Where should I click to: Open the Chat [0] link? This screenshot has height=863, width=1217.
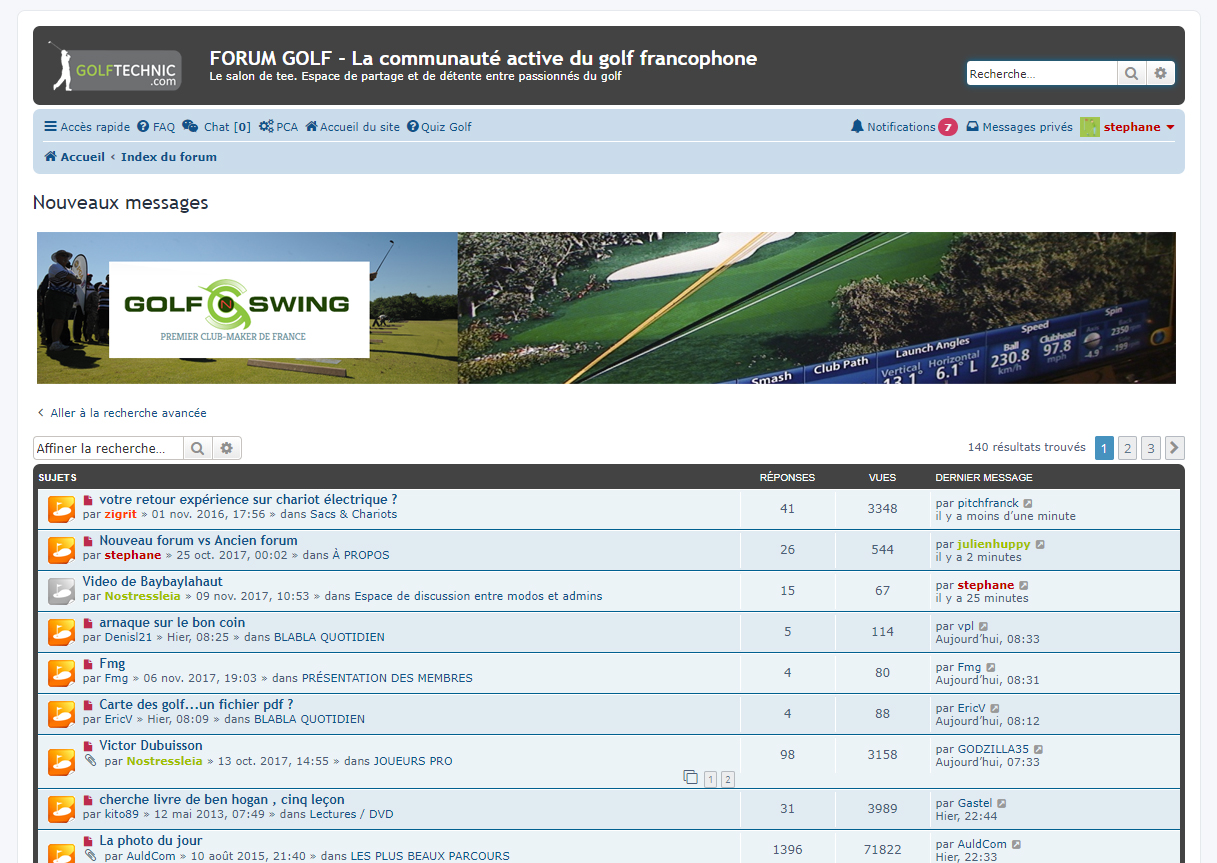click(216, 127)
